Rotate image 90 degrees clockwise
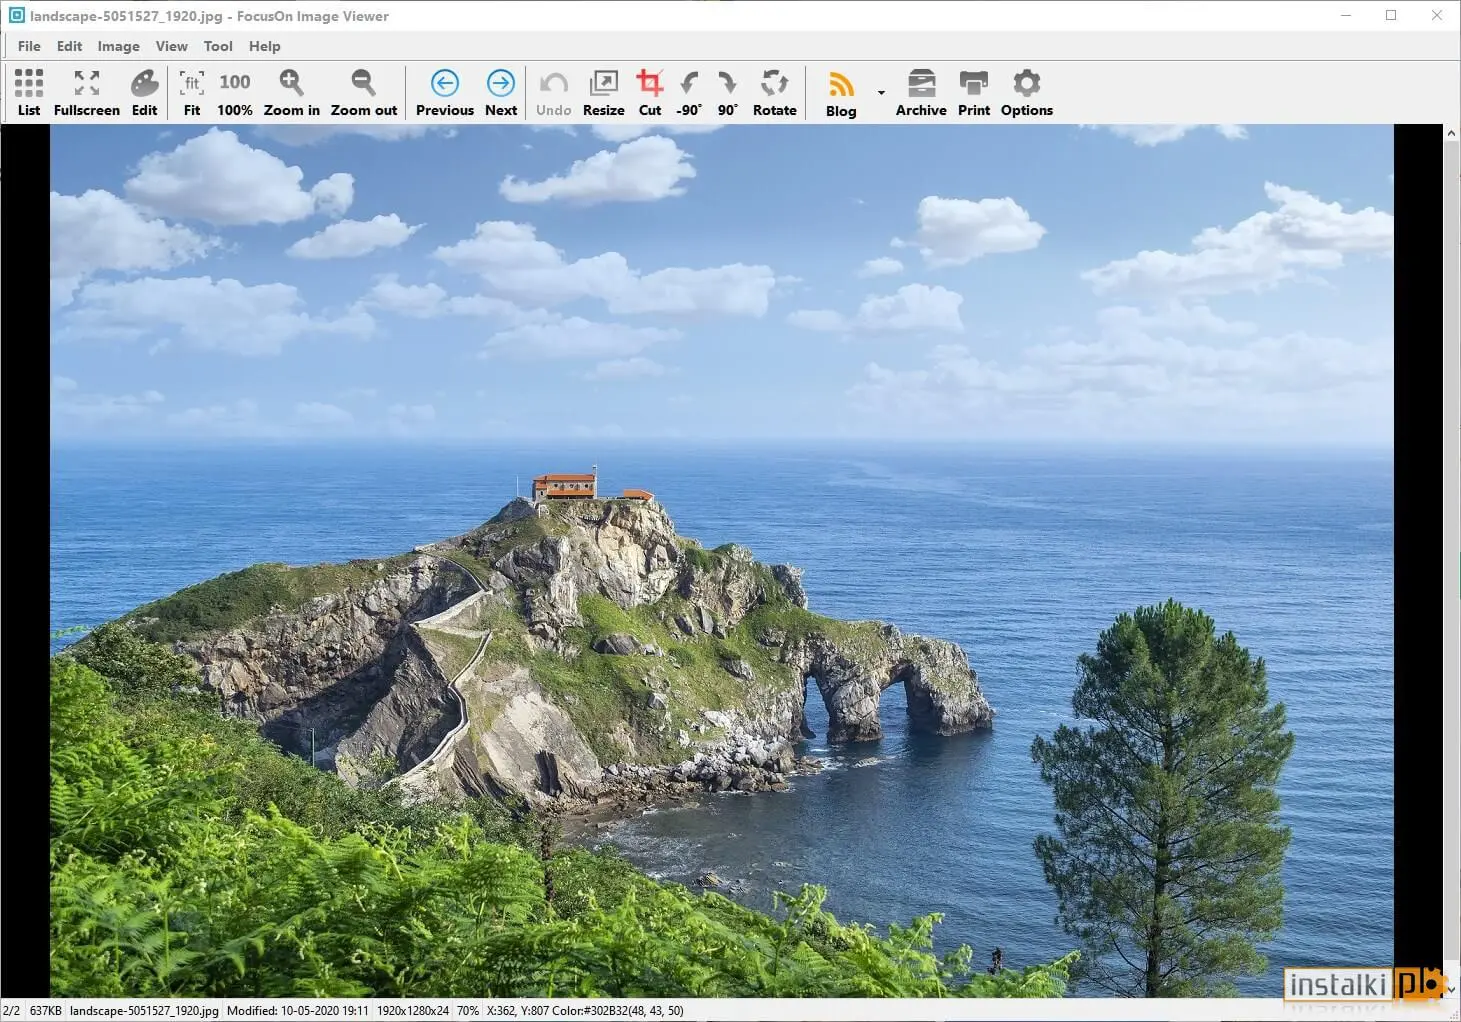Image resolution: width=1461 pixels, height=1022 pixels. click(x=728, y=93)
